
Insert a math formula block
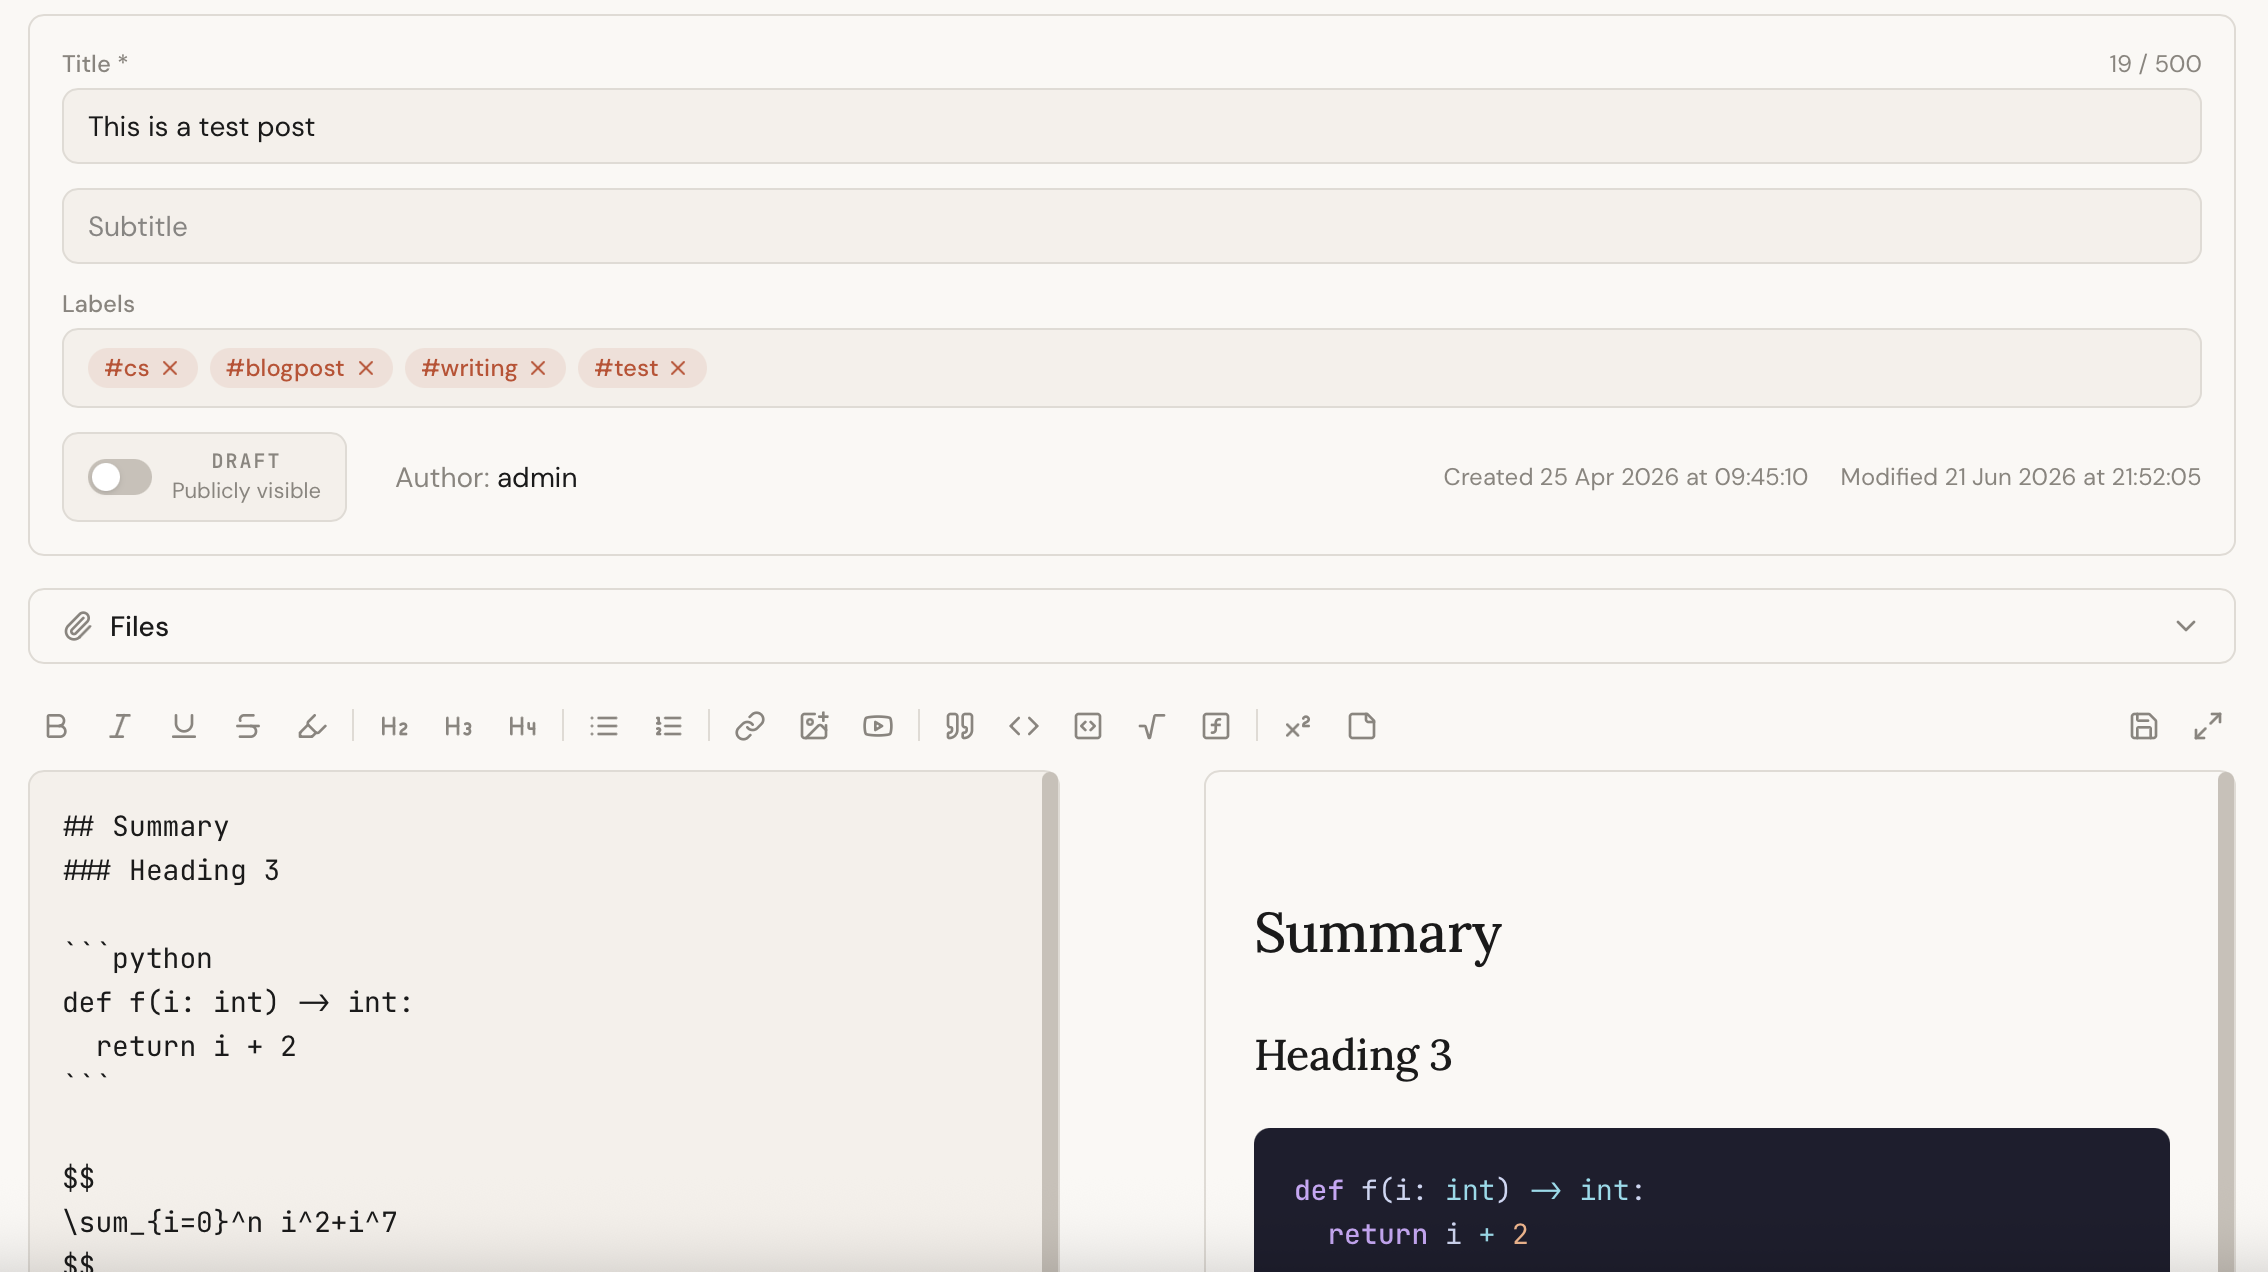pyautogui.click(x=1216, y=726)
